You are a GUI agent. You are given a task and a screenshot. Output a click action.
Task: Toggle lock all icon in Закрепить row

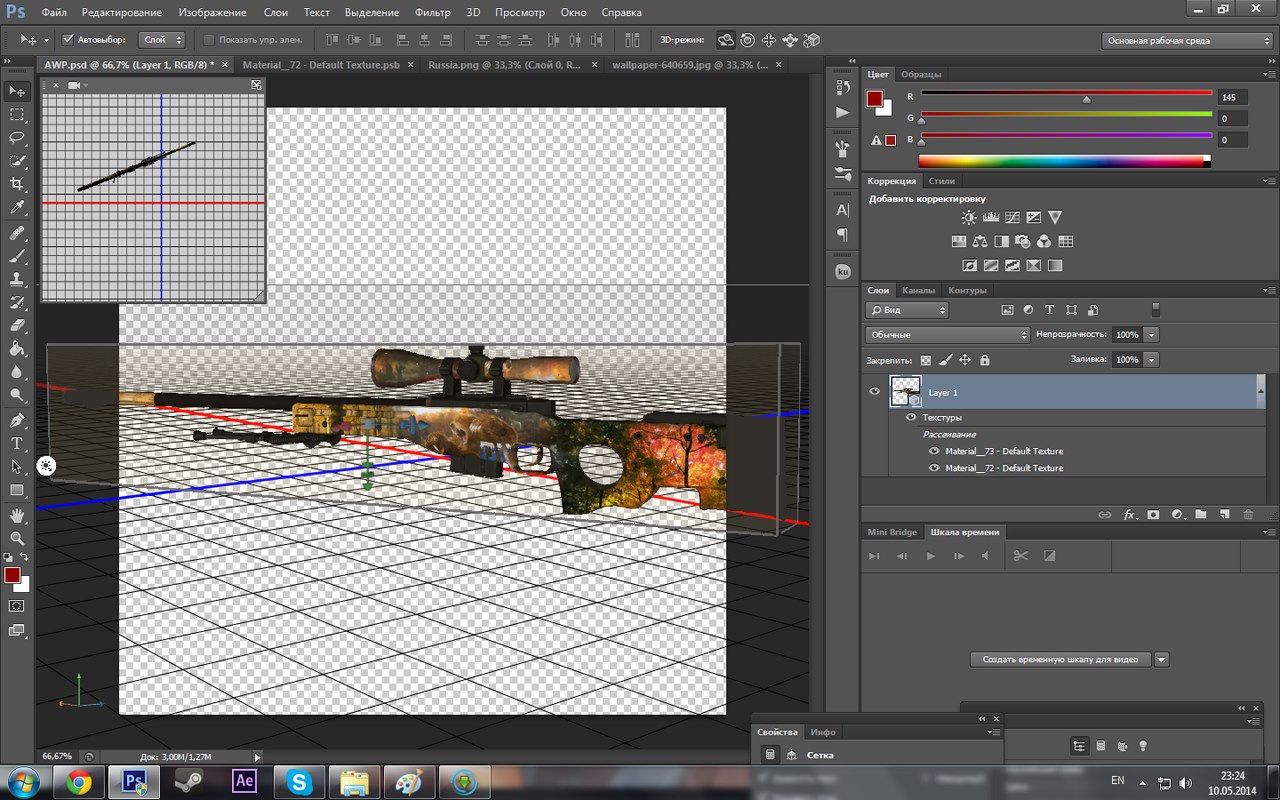[x=984, y=359]
